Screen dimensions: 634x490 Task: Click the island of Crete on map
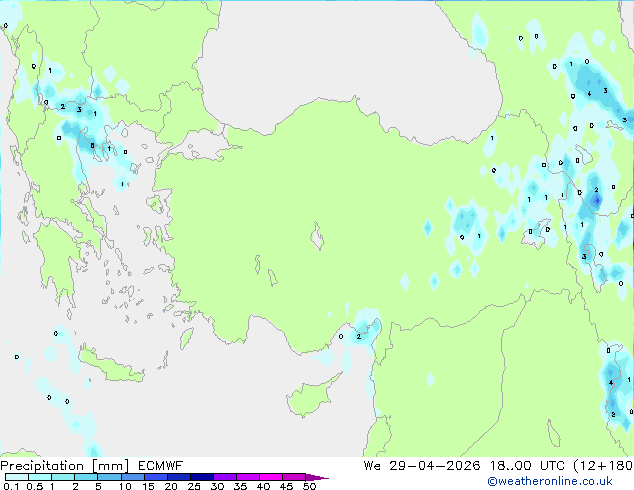click(111, 365)
